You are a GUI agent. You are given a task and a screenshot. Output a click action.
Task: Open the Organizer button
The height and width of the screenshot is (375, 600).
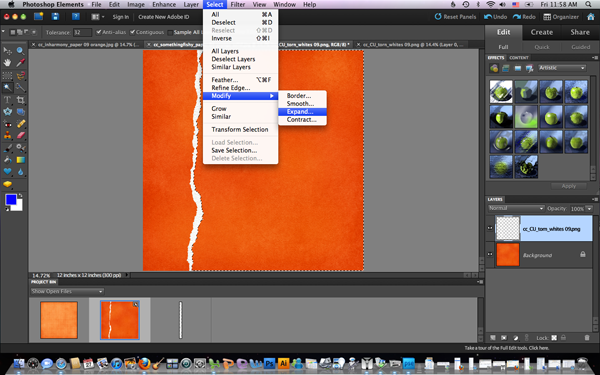(x=561, y=17)
